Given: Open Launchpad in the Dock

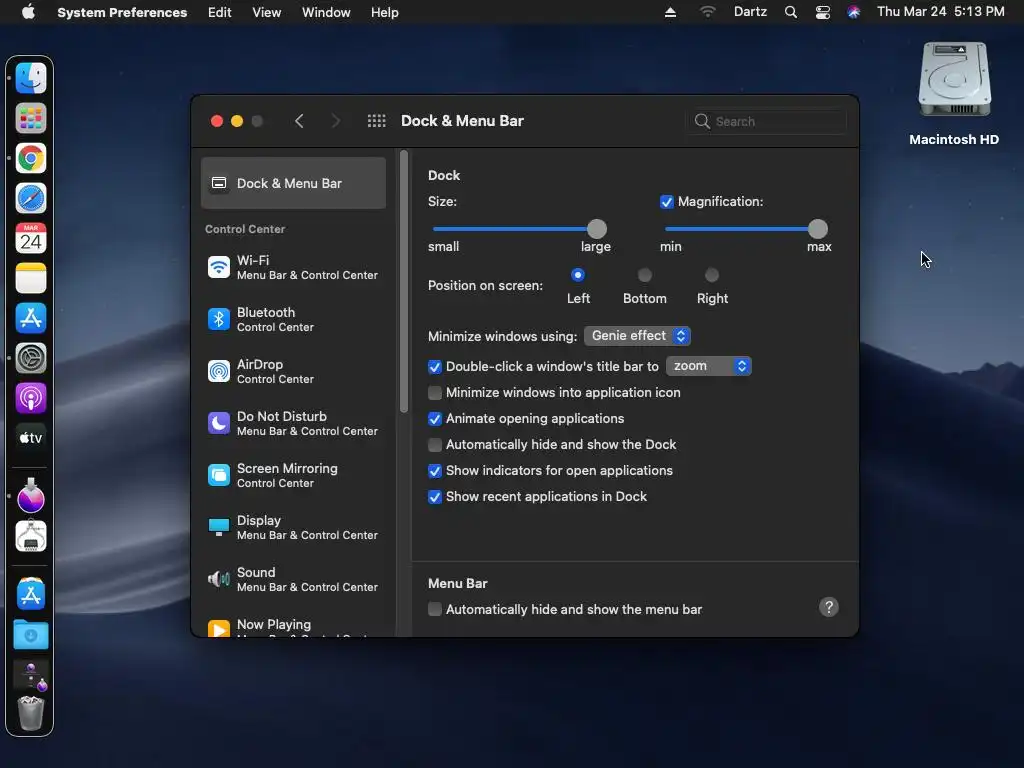Looking at the screenshot, I should click(31, 118).
